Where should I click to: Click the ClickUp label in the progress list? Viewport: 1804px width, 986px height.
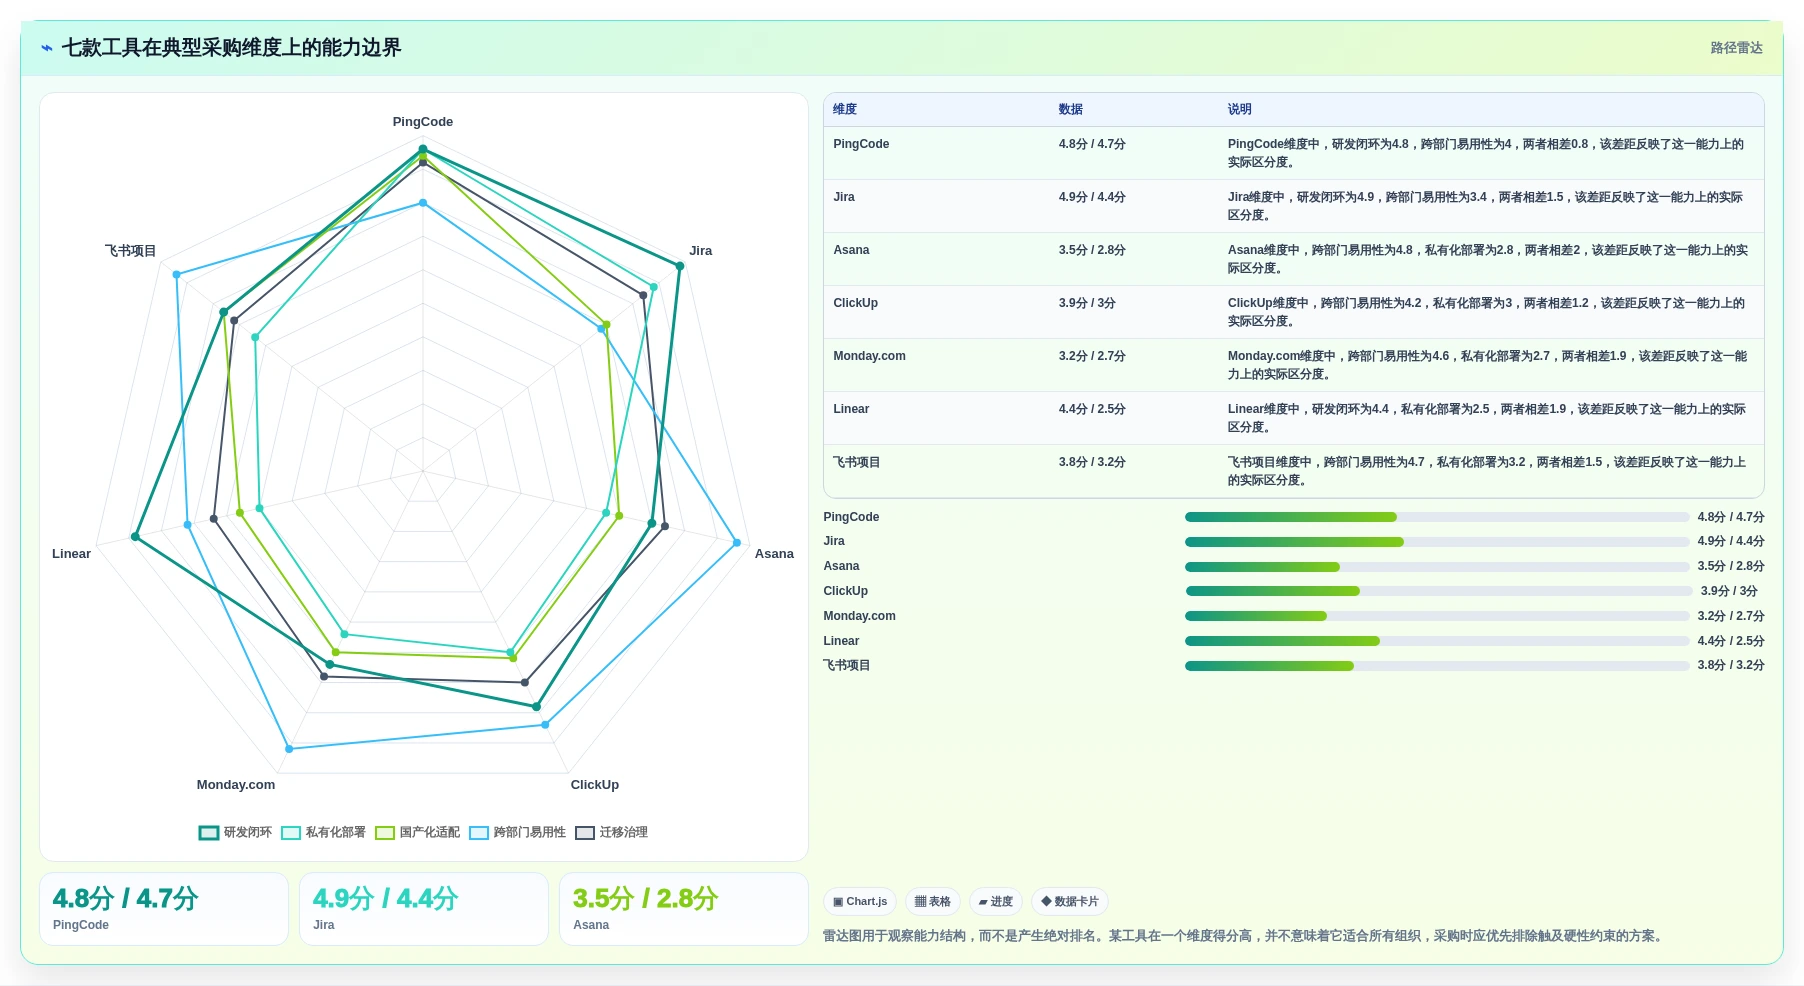point(845,591)
